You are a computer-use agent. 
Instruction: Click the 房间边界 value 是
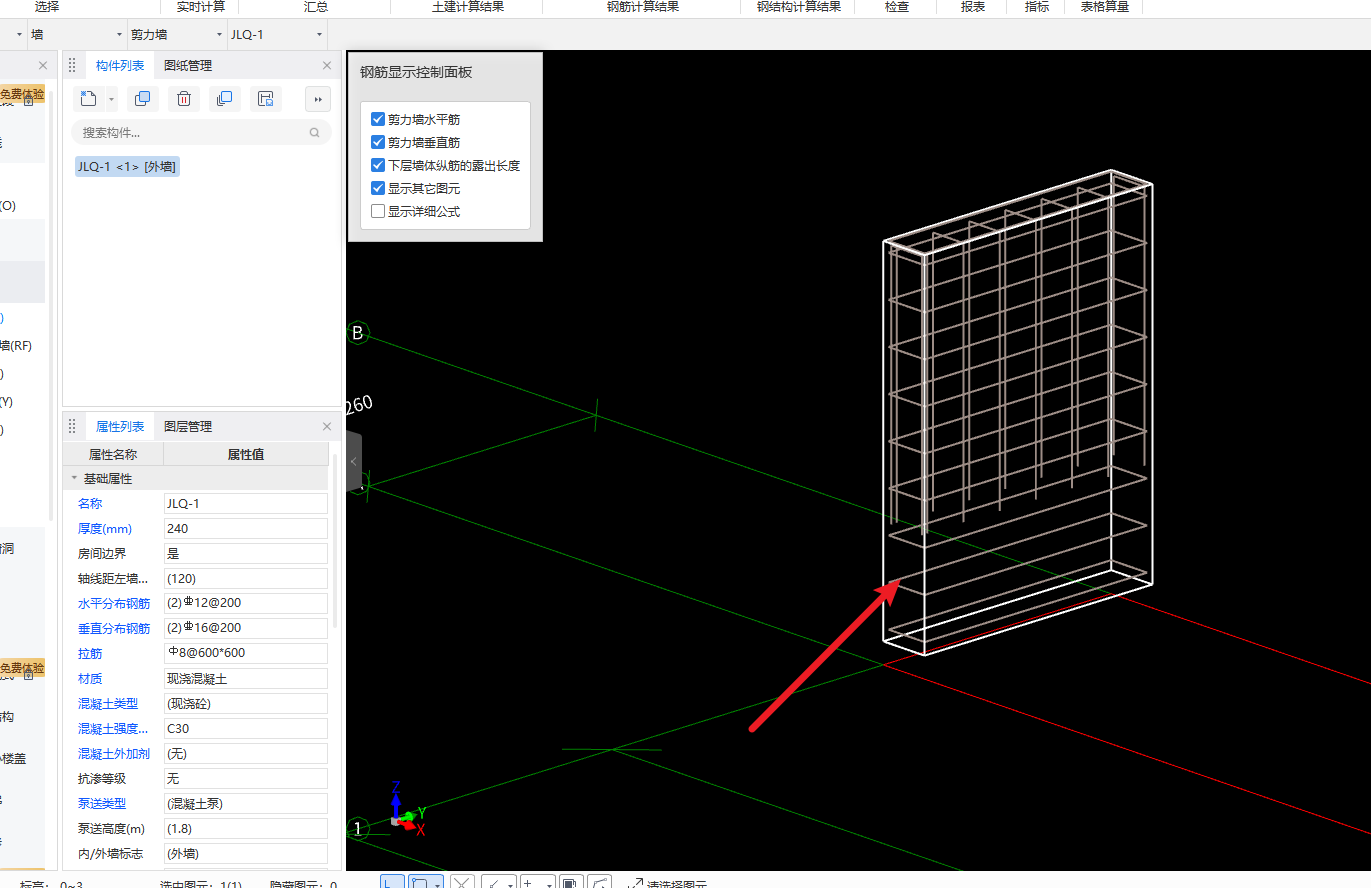[x=246, y=553]
